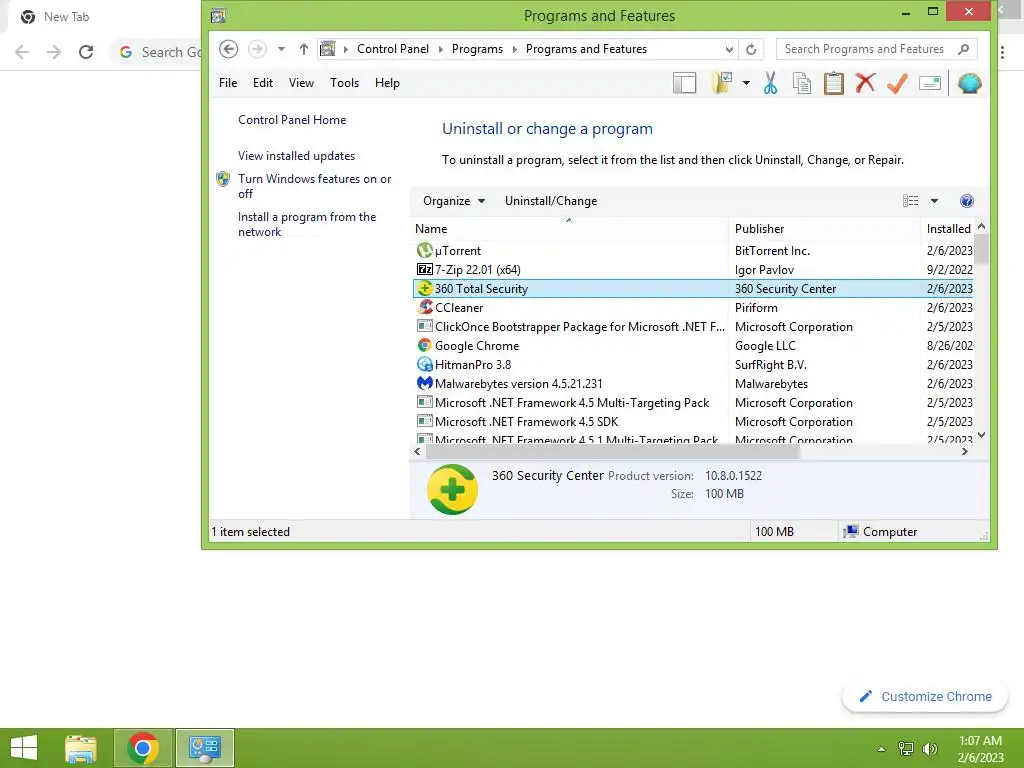Open the Control Panel Home link
1024x768 pixels.
[292, 120]
